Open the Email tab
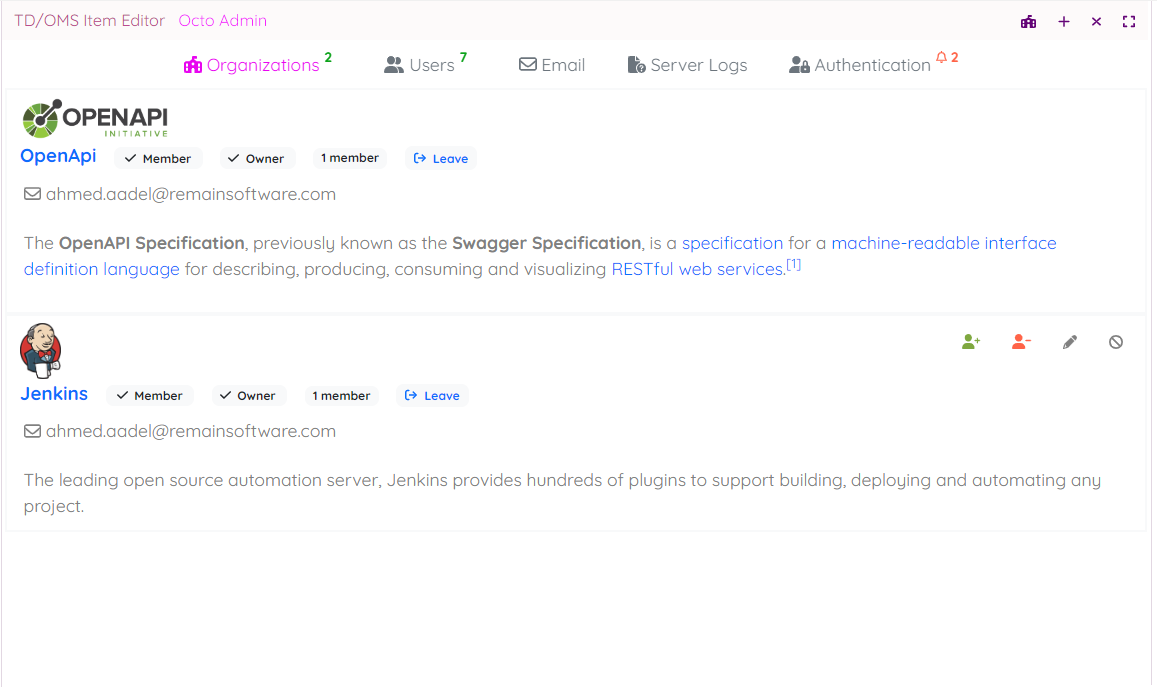The width and height of the screenshot is (1157, 687). point(552,65)
